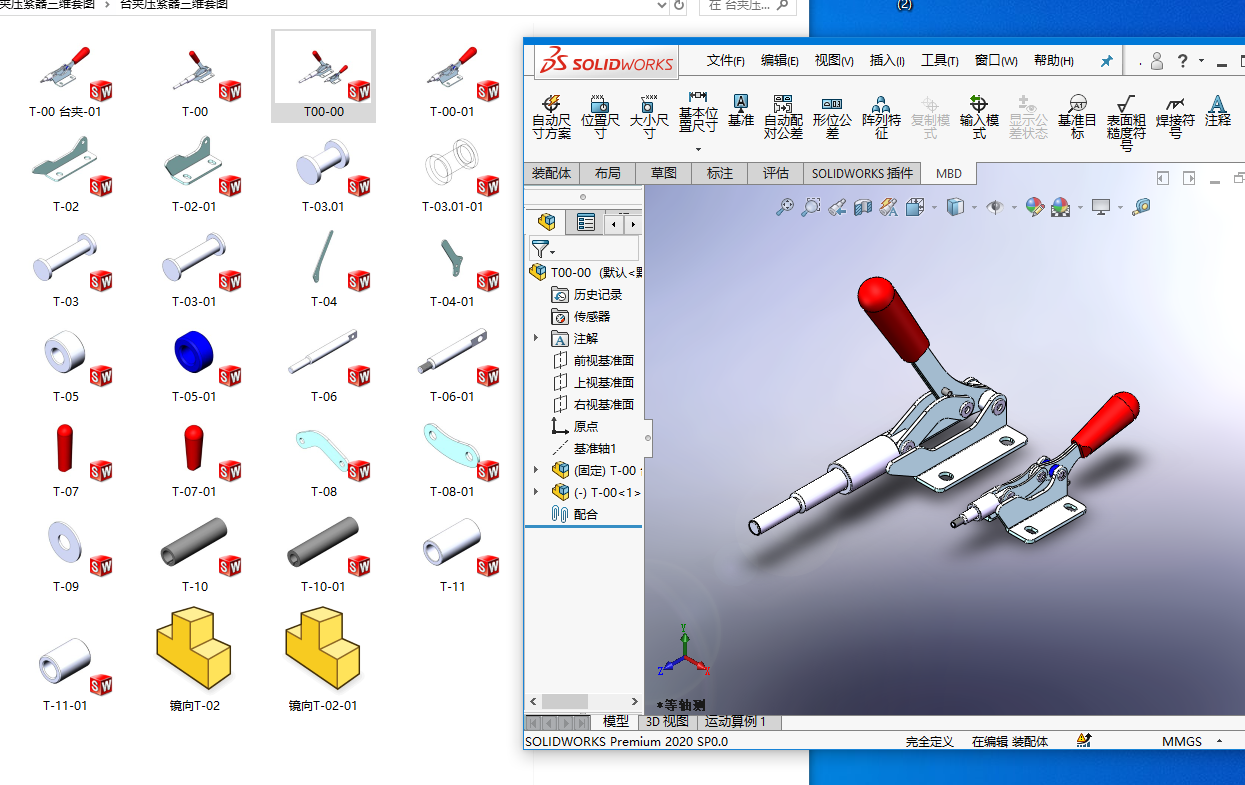The height and width of the screenshot is (785, 1245).
Task: Open the Geometric Tolerance (形位公差) tool
Action: (832, 117)
